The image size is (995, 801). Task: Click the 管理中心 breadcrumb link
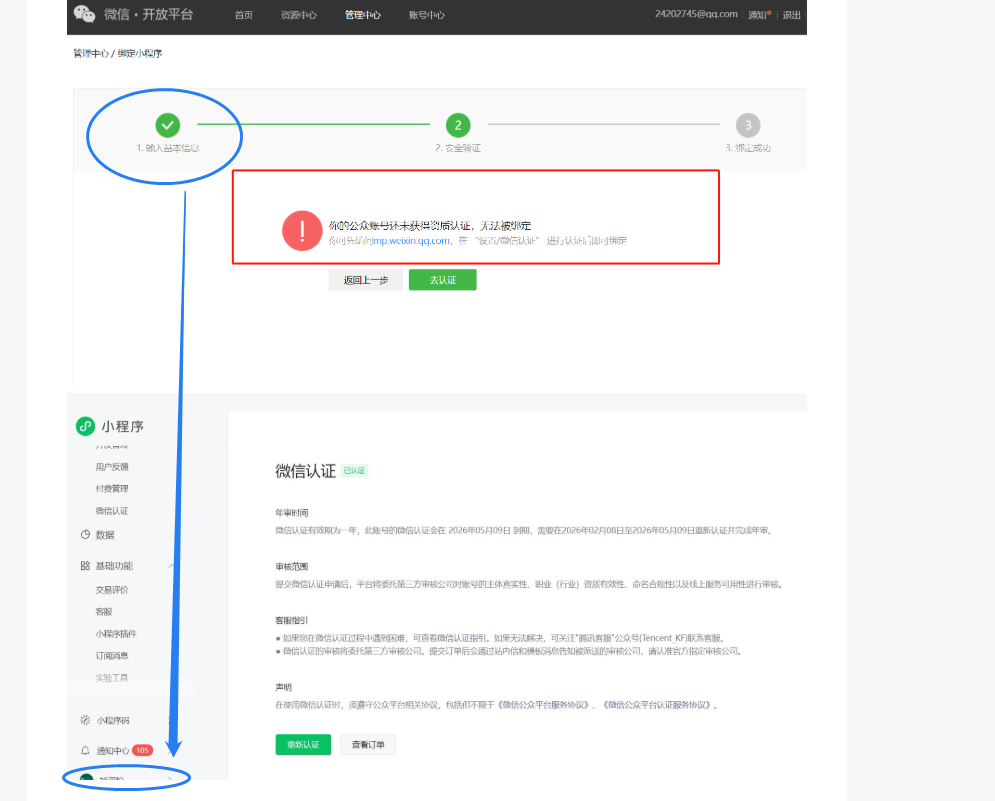[91, 53]
